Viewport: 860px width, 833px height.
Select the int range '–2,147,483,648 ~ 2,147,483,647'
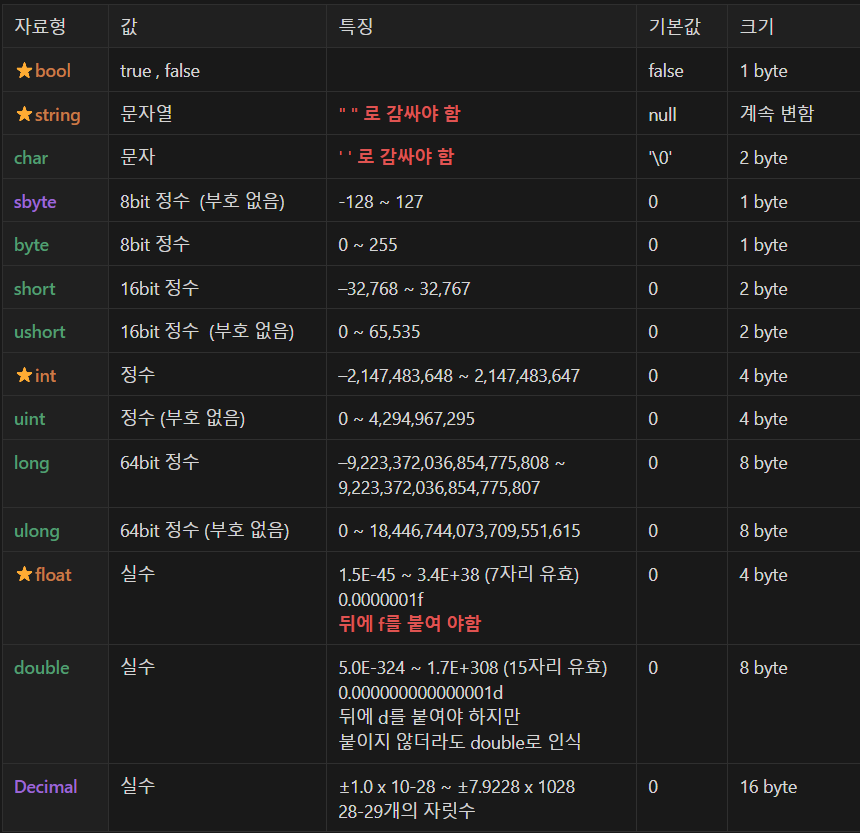(x=459, y=376)
